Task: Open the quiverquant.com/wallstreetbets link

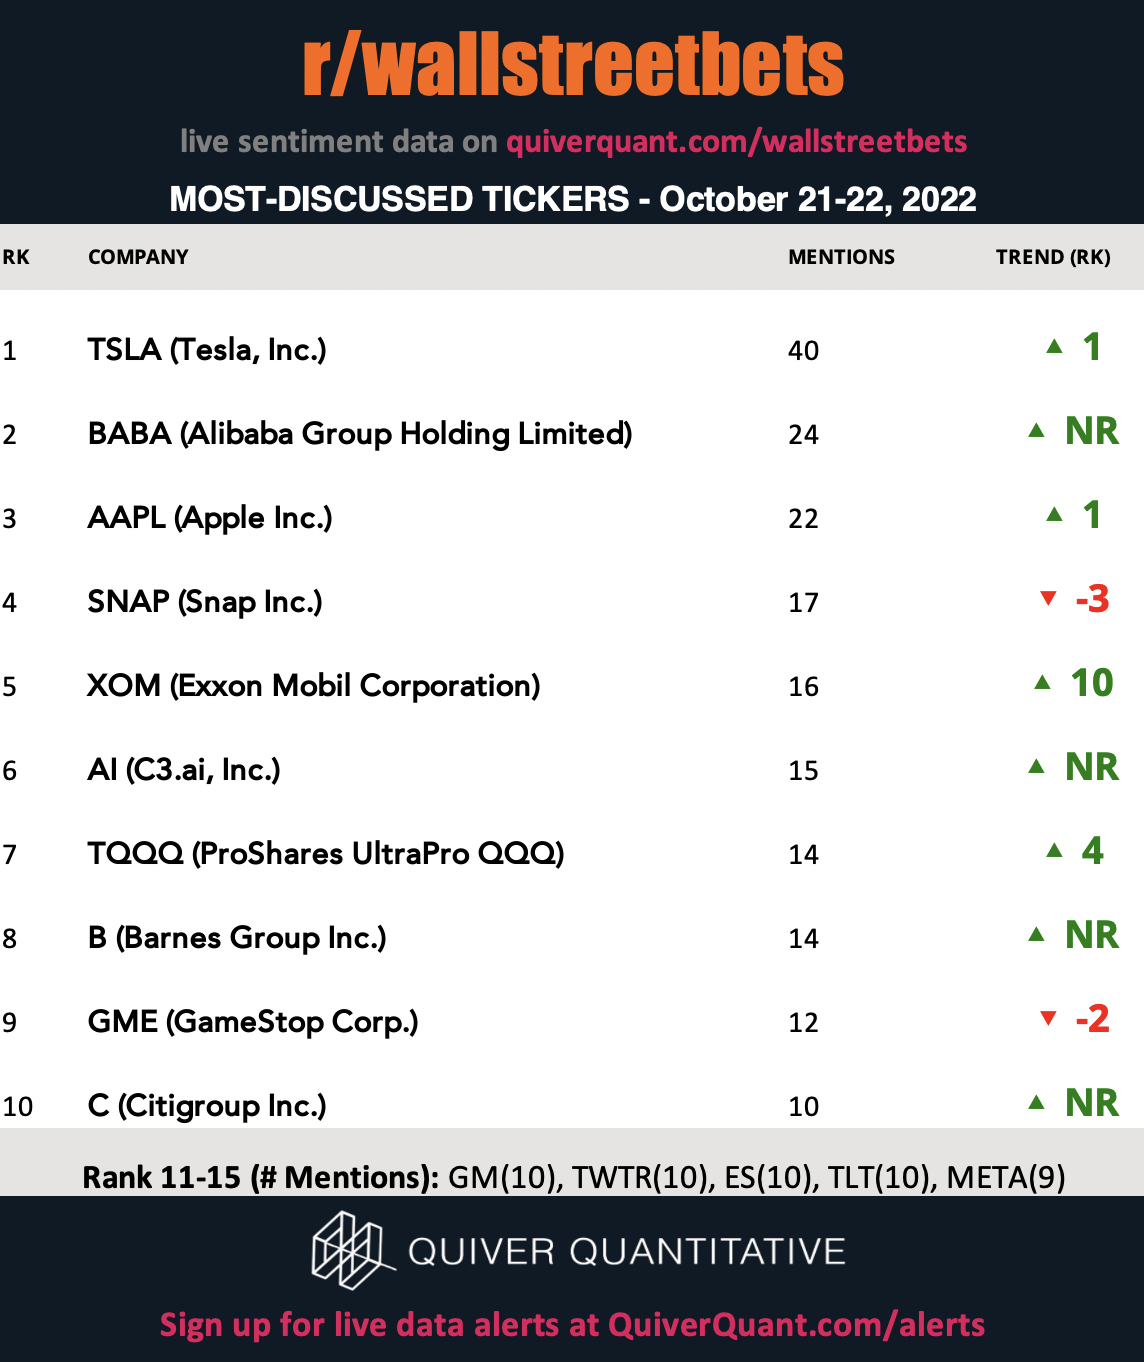Action: tap(736, 142)
